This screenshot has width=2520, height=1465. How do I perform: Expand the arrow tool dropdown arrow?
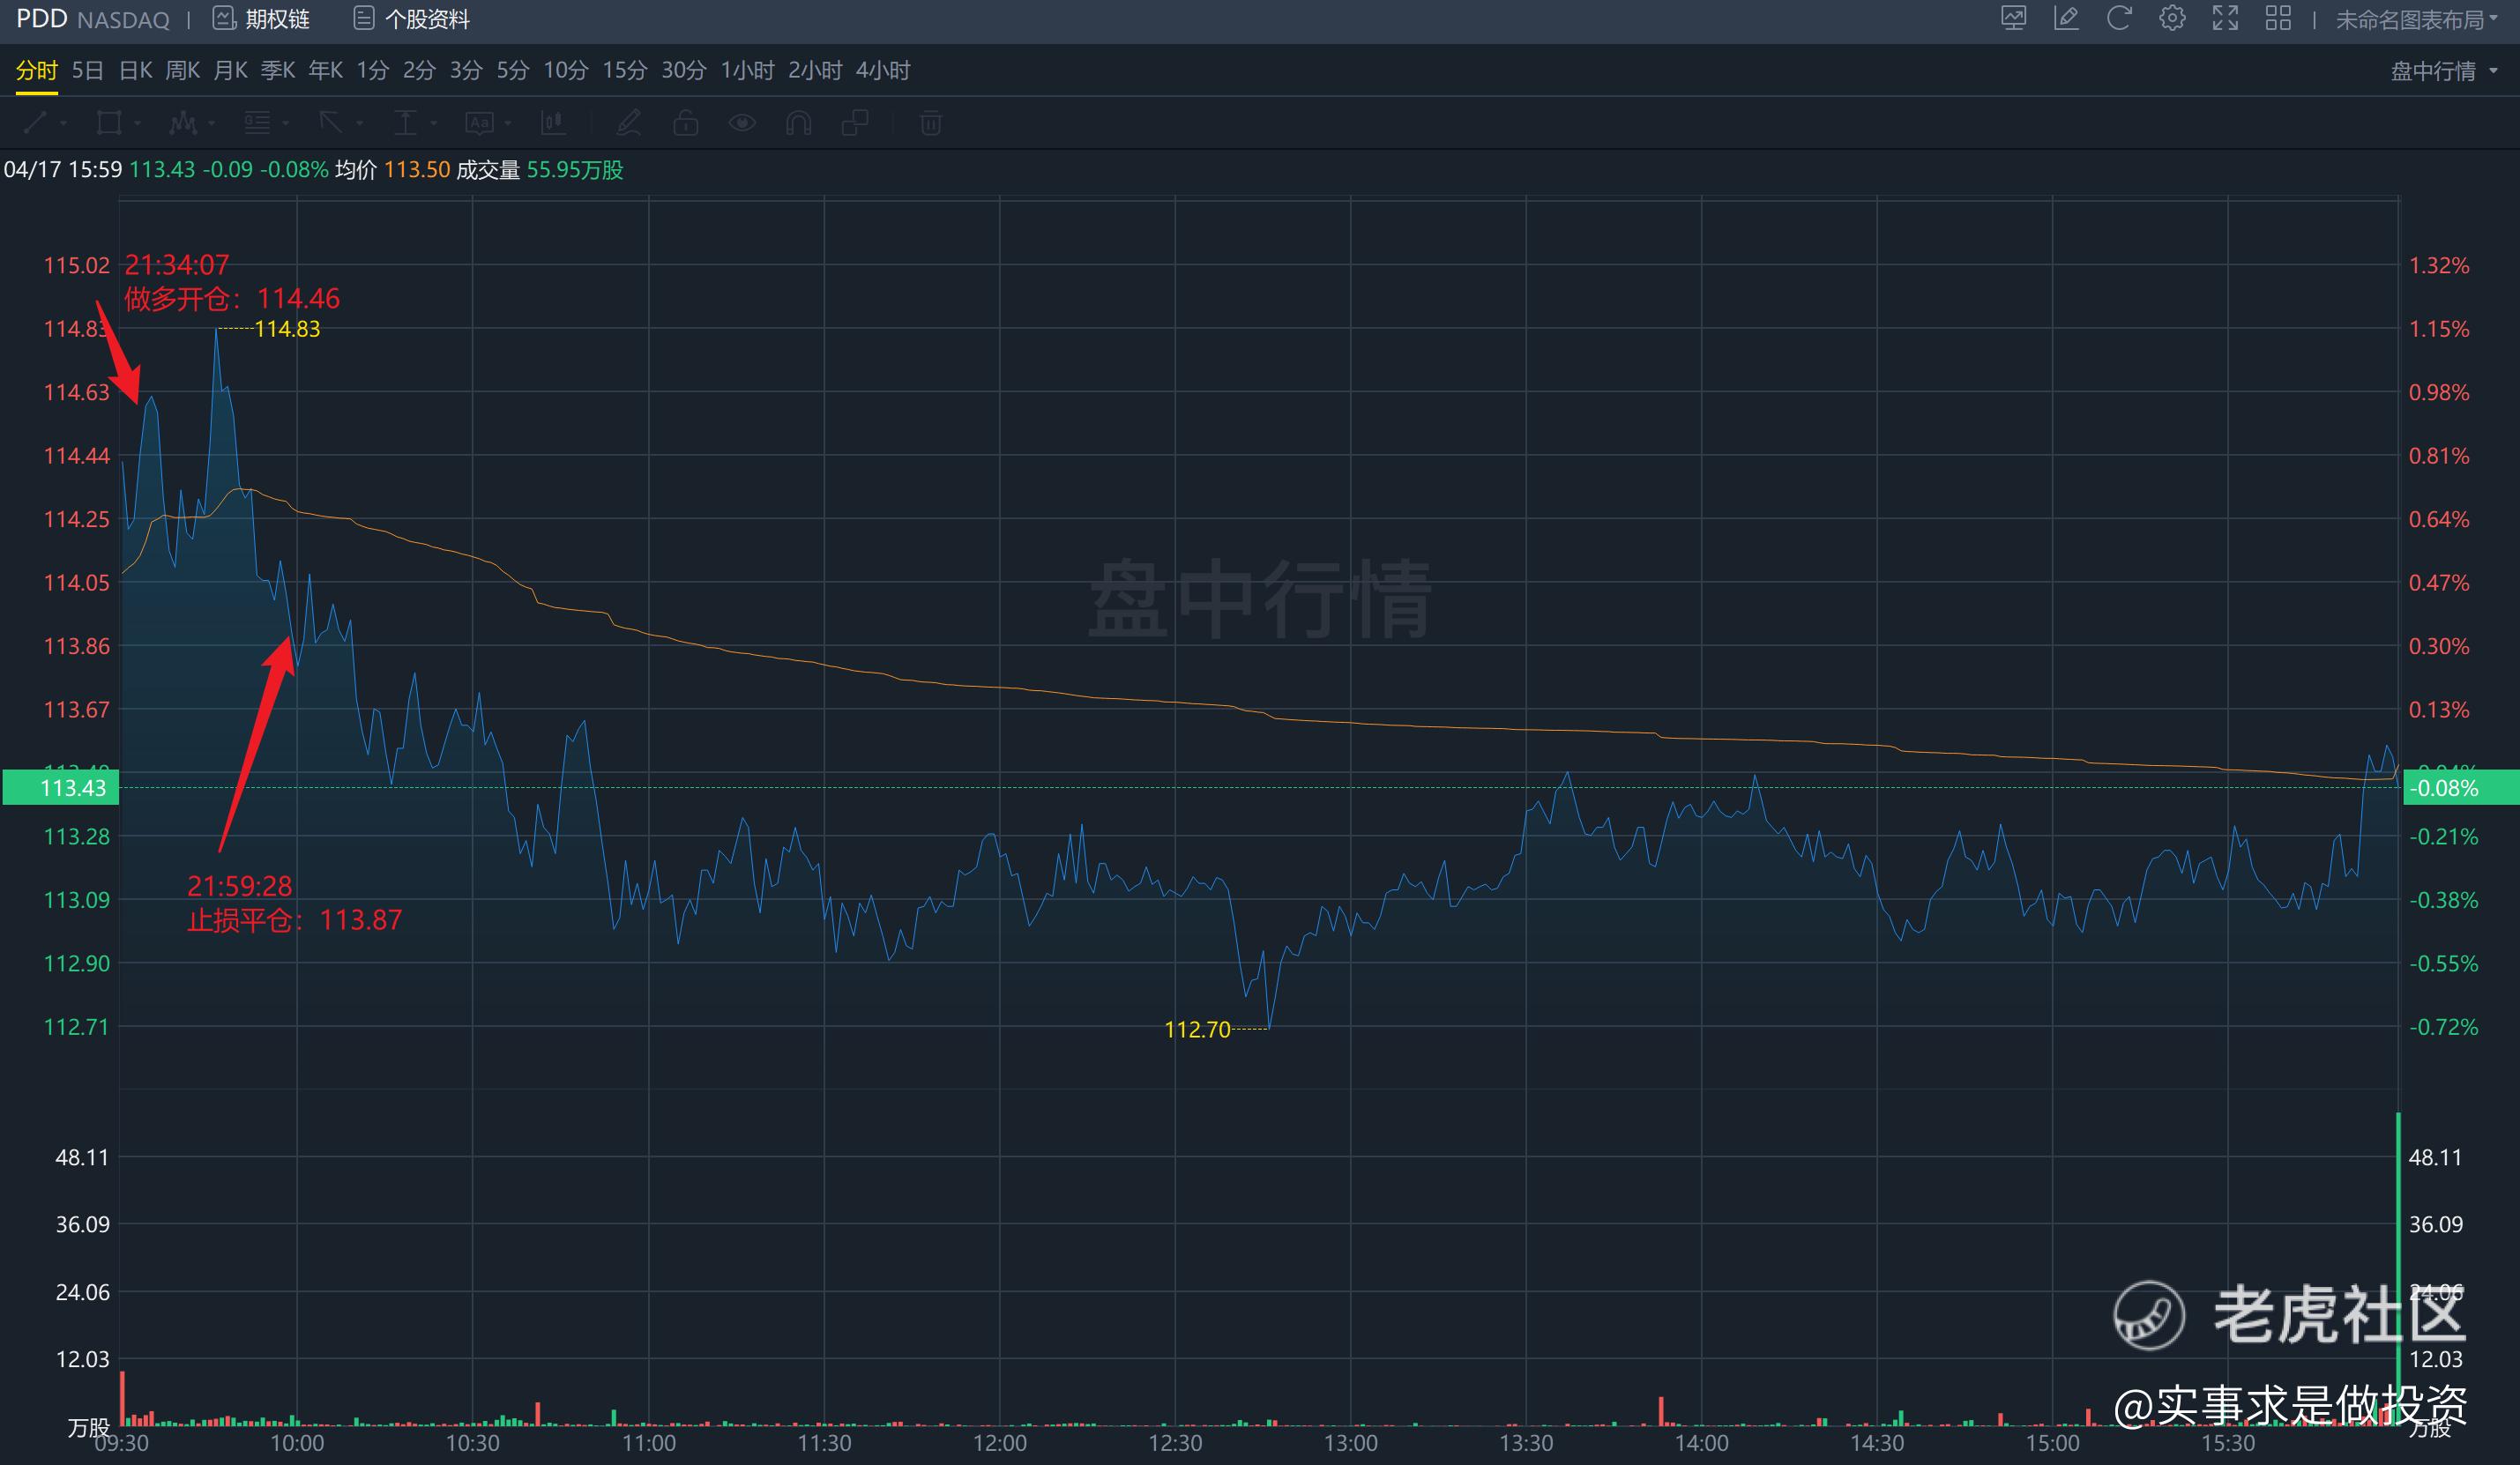pos(360,124)
